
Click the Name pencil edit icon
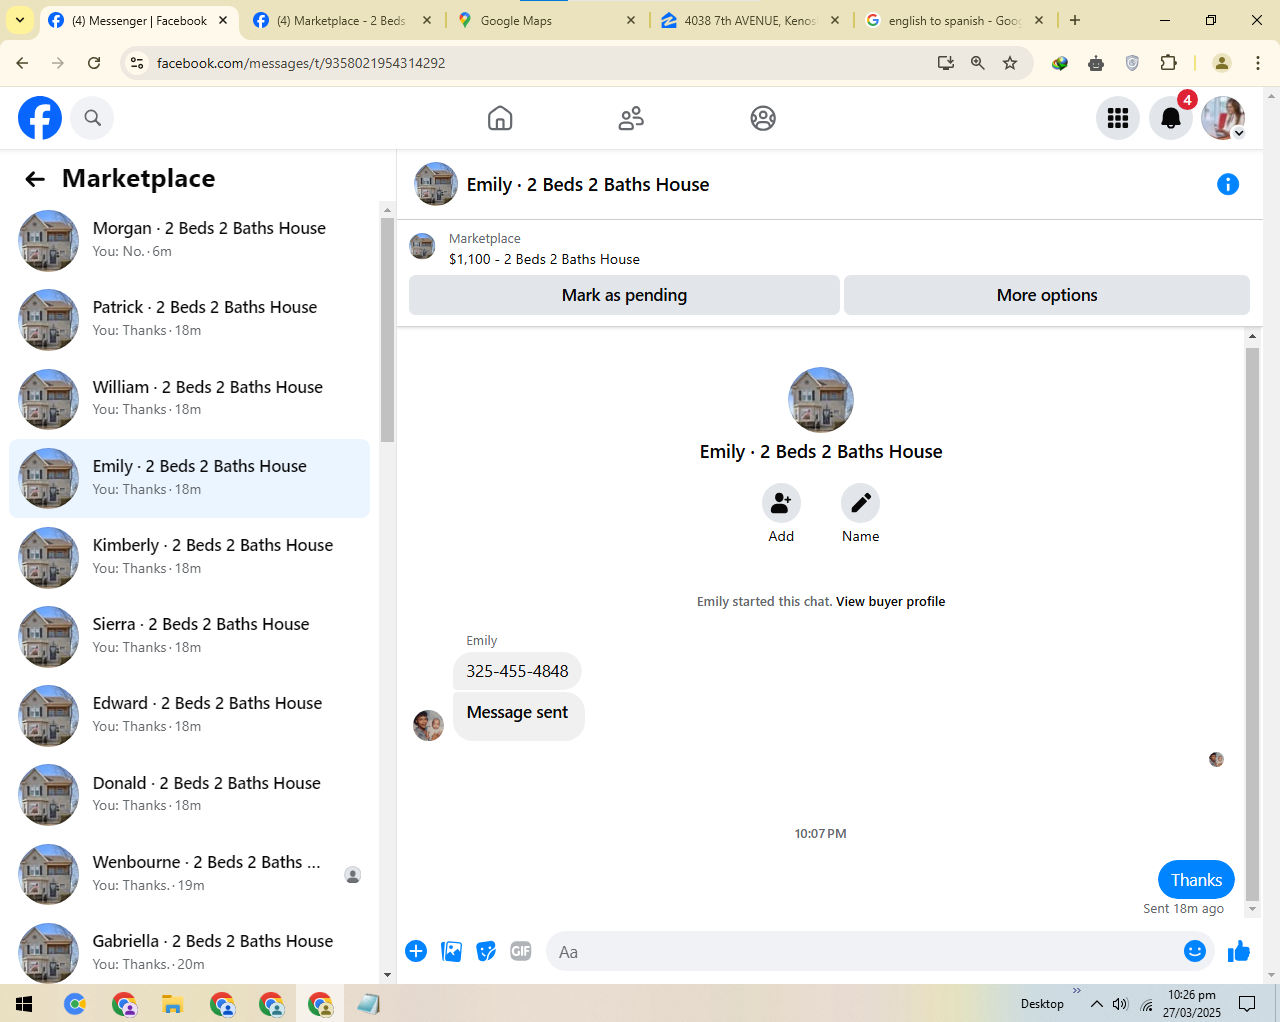[860, 503]
